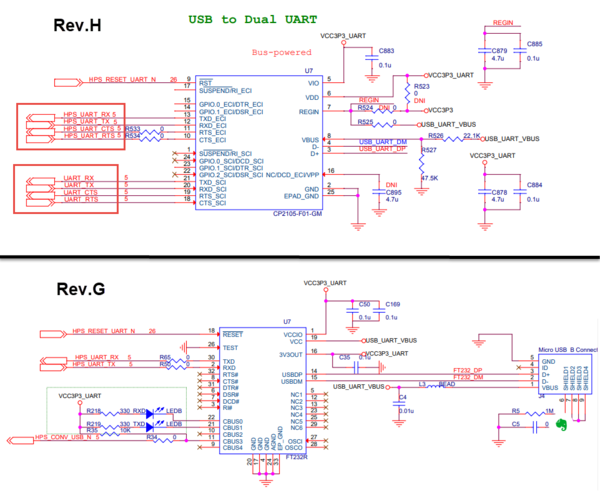Click the "CTS_SCI" pin name
Screen dimensions: 600x491
pyautogui.click(x=212, y=203)
